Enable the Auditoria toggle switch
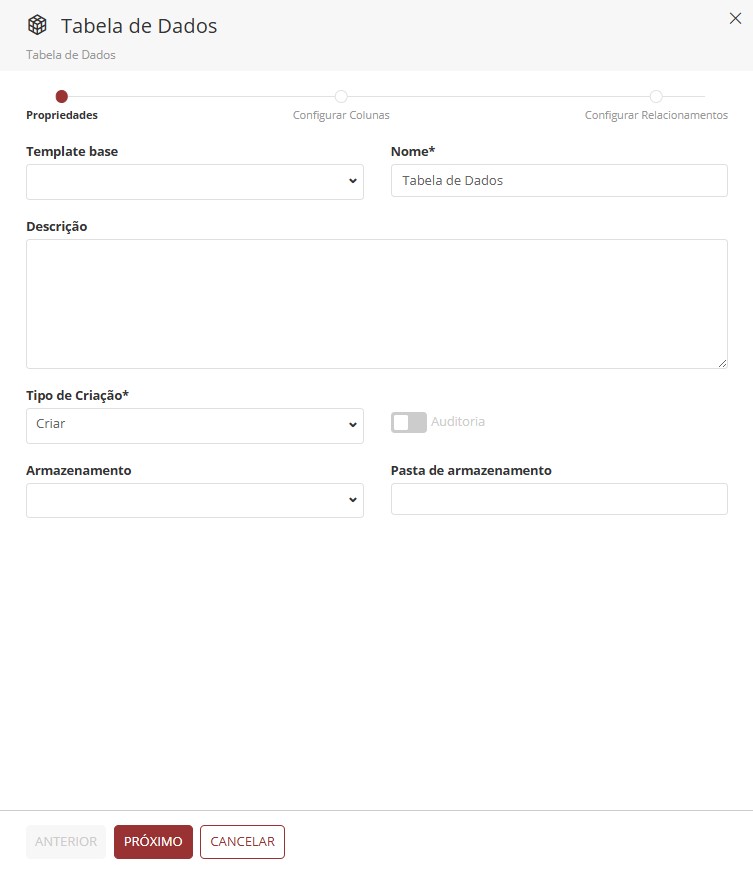753x871 pixels. [x=408, y=422]
